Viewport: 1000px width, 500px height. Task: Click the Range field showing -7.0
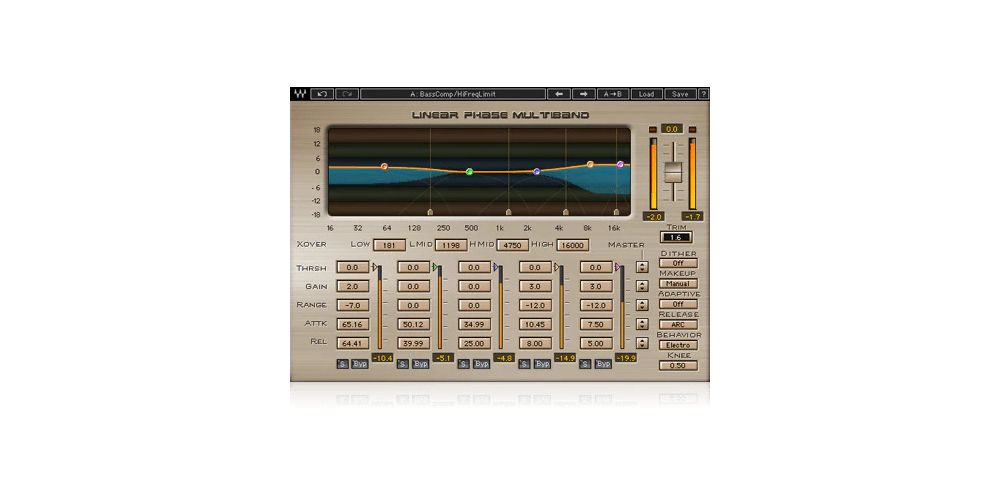353,305
